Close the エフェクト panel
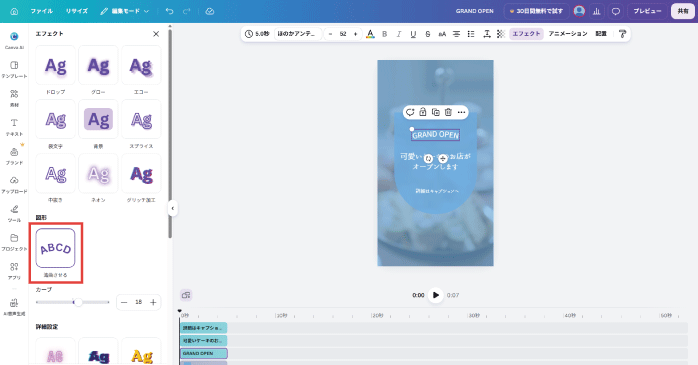 point(156,34)
